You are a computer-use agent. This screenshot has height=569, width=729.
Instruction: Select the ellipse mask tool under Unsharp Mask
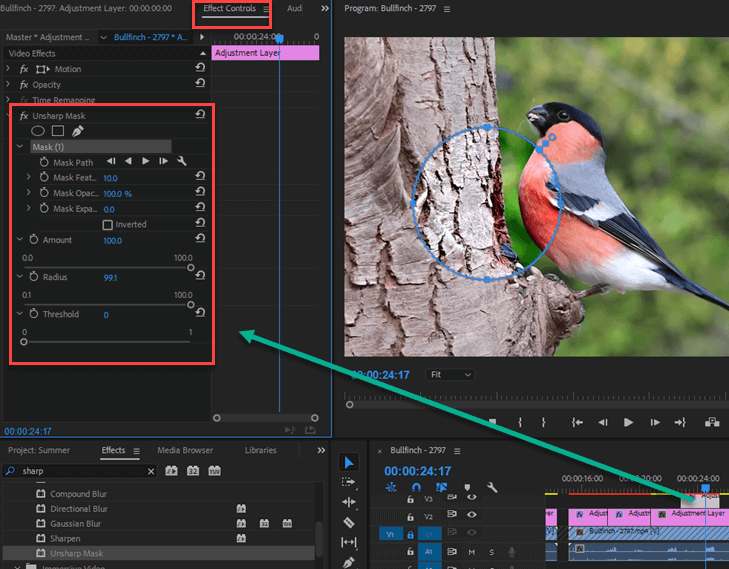38,131
